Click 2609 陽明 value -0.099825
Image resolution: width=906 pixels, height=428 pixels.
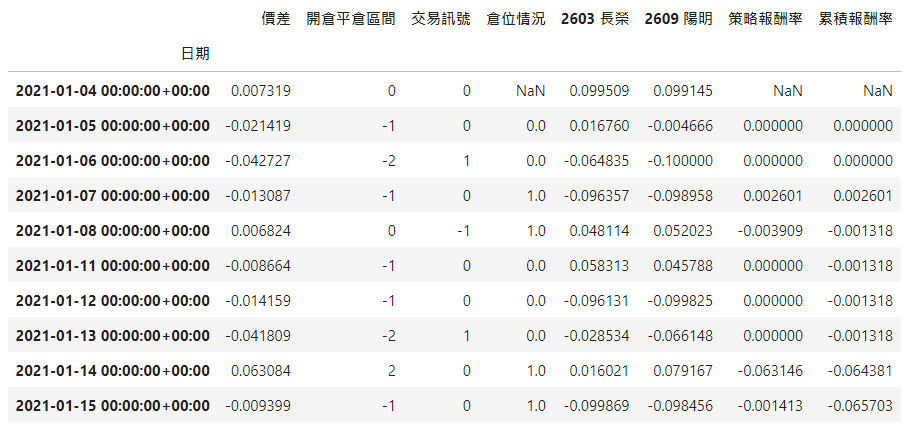(680, 301)
